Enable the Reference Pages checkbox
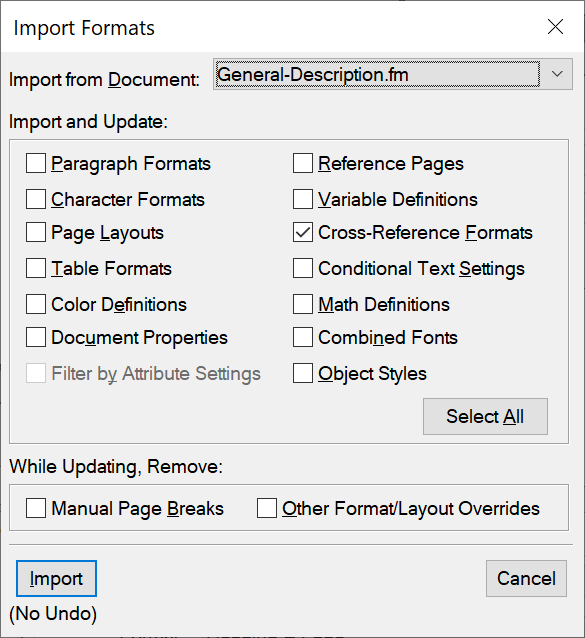Viewport: 585px width, 638px height. pos(303,163)
